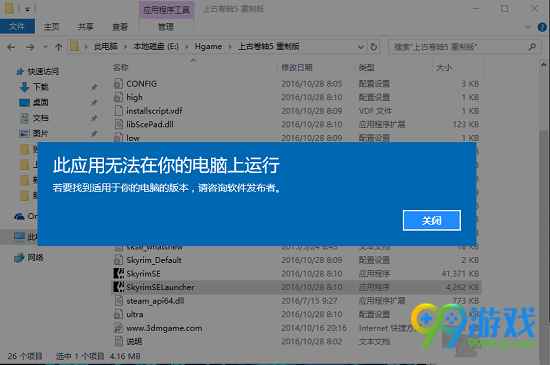The image size is (550, 365).
Task: Open the Help question mark icon
Action: tap(542, 27)
